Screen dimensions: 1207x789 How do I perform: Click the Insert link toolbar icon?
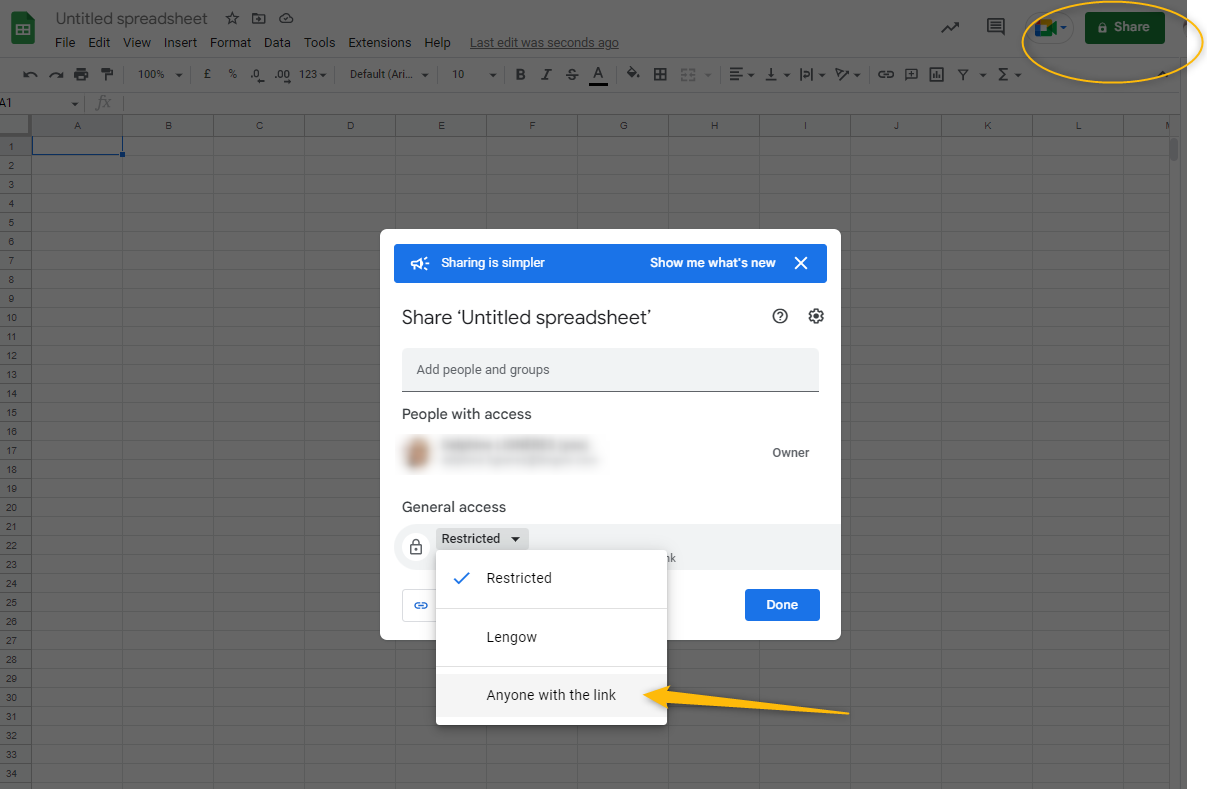pos(887,74)
